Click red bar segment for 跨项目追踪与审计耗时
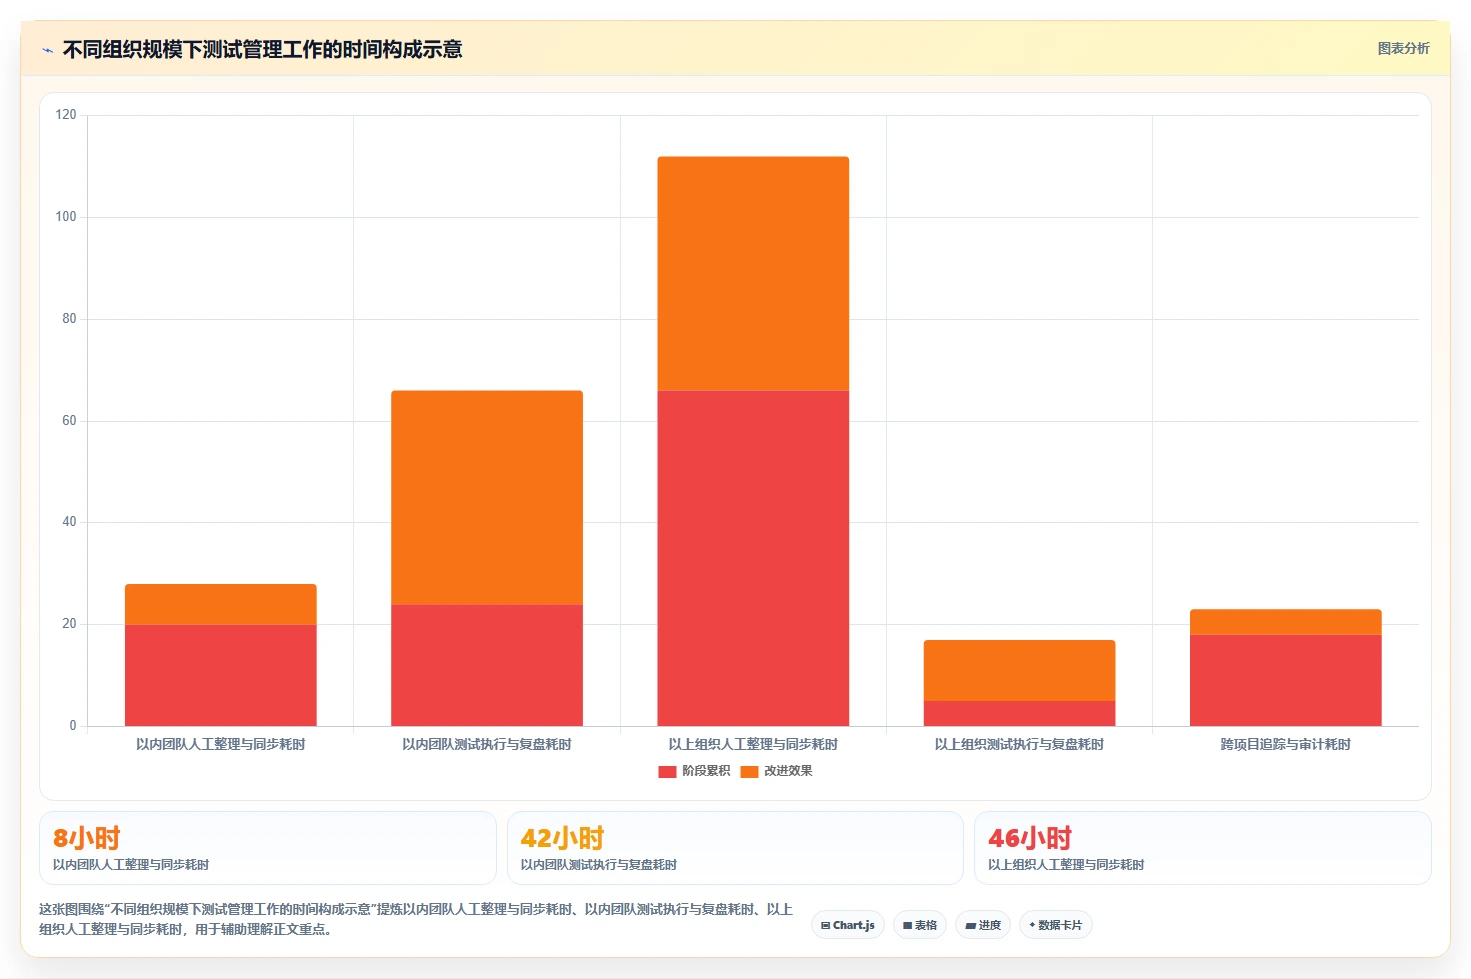 coord(1285,680)
